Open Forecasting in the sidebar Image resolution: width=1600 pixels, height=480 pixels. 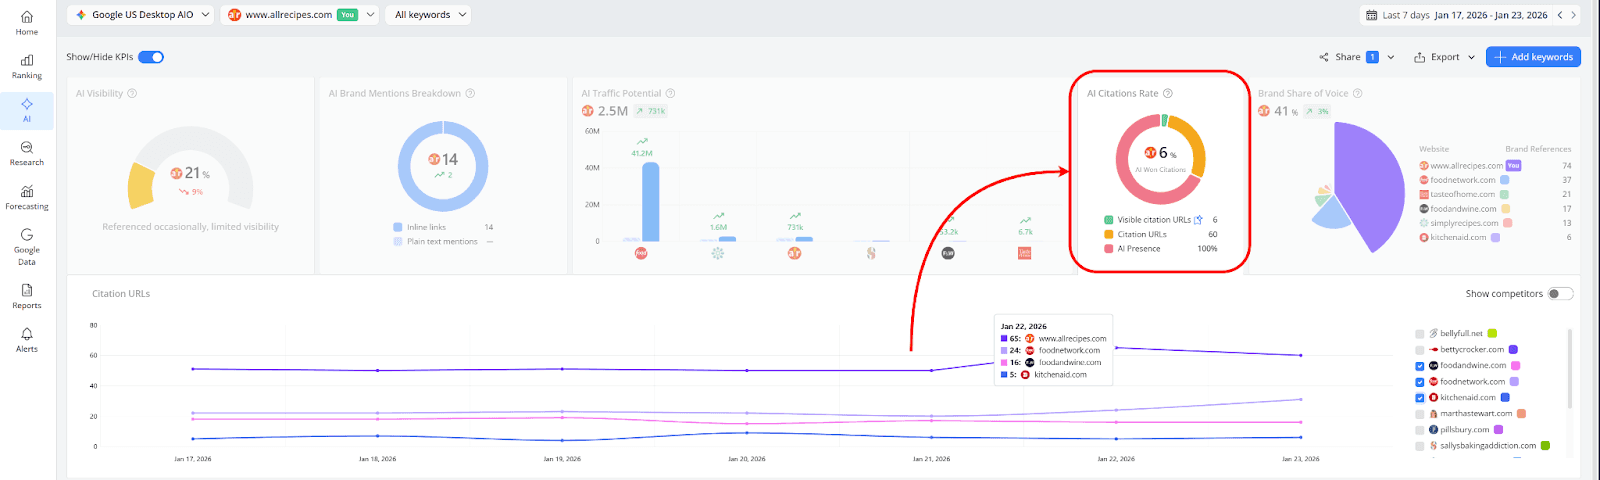click(27, 197)
